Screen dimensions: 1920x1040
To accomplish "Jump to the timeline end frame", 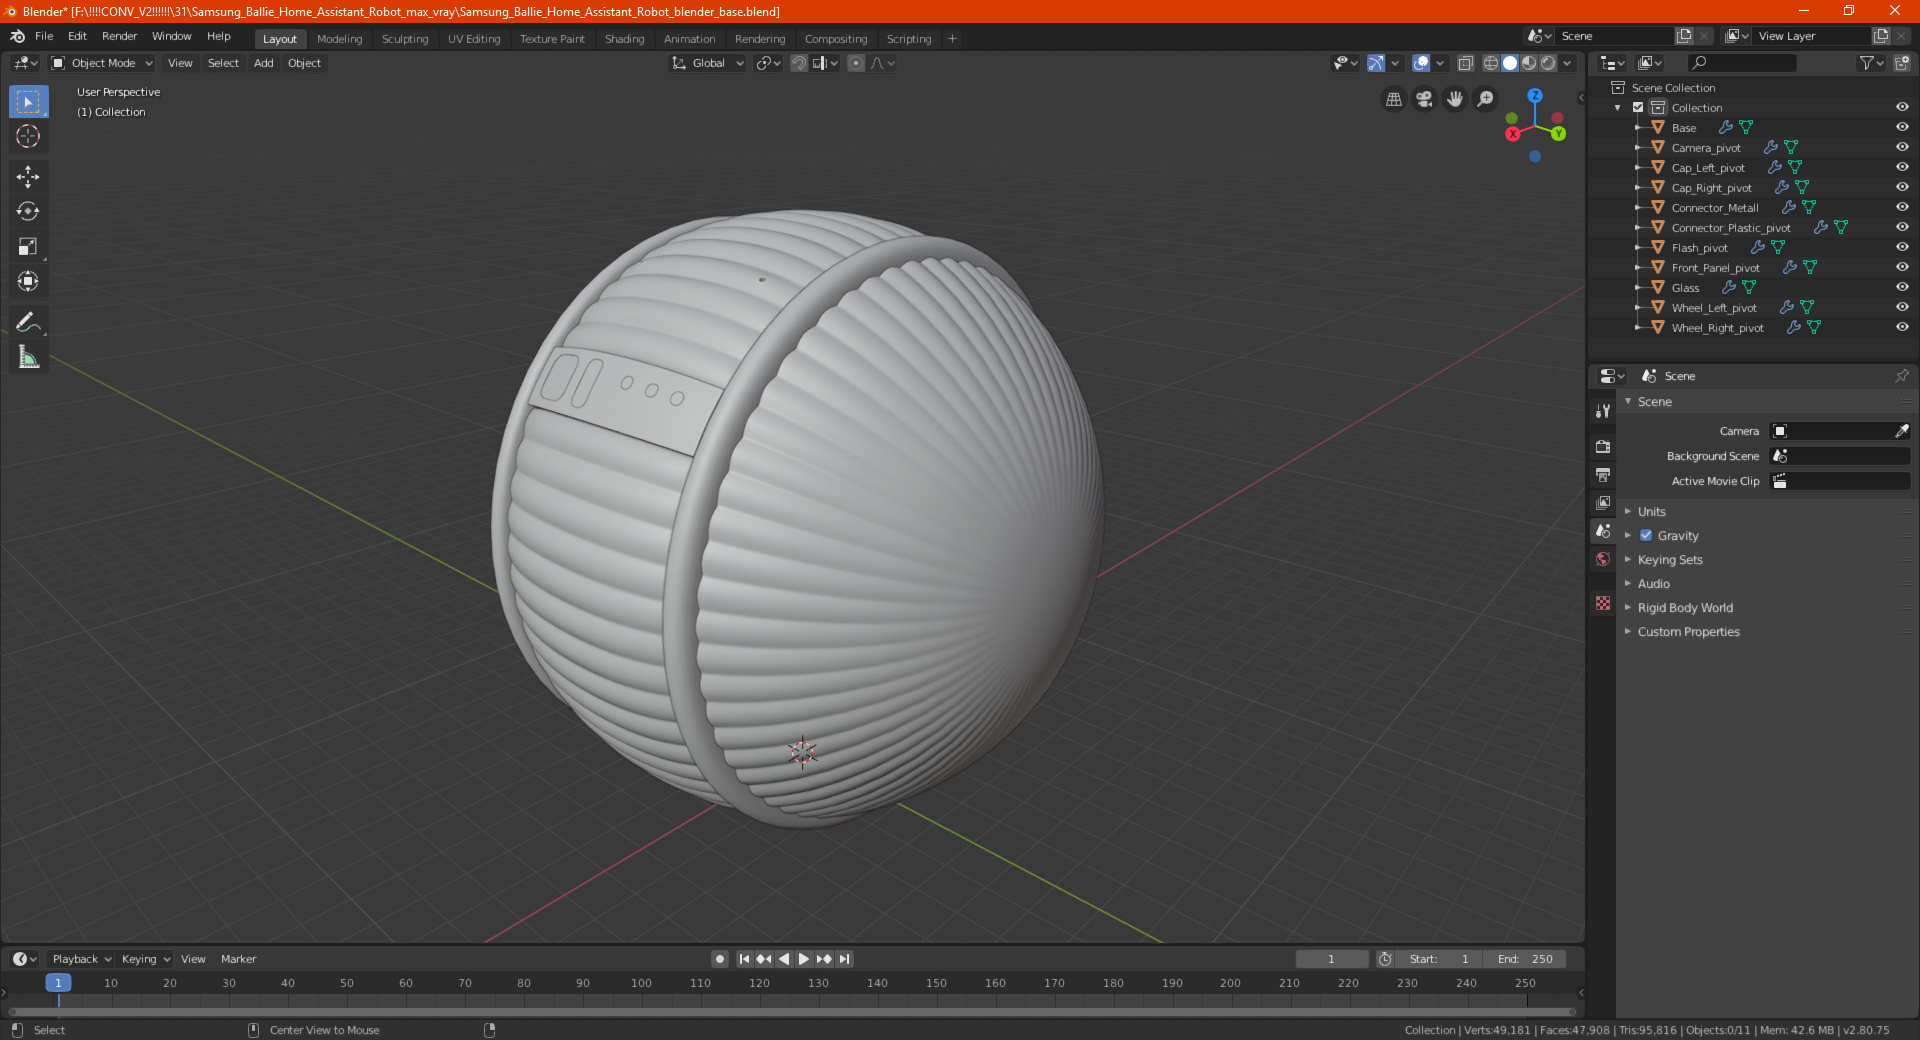I will [844, 959].
